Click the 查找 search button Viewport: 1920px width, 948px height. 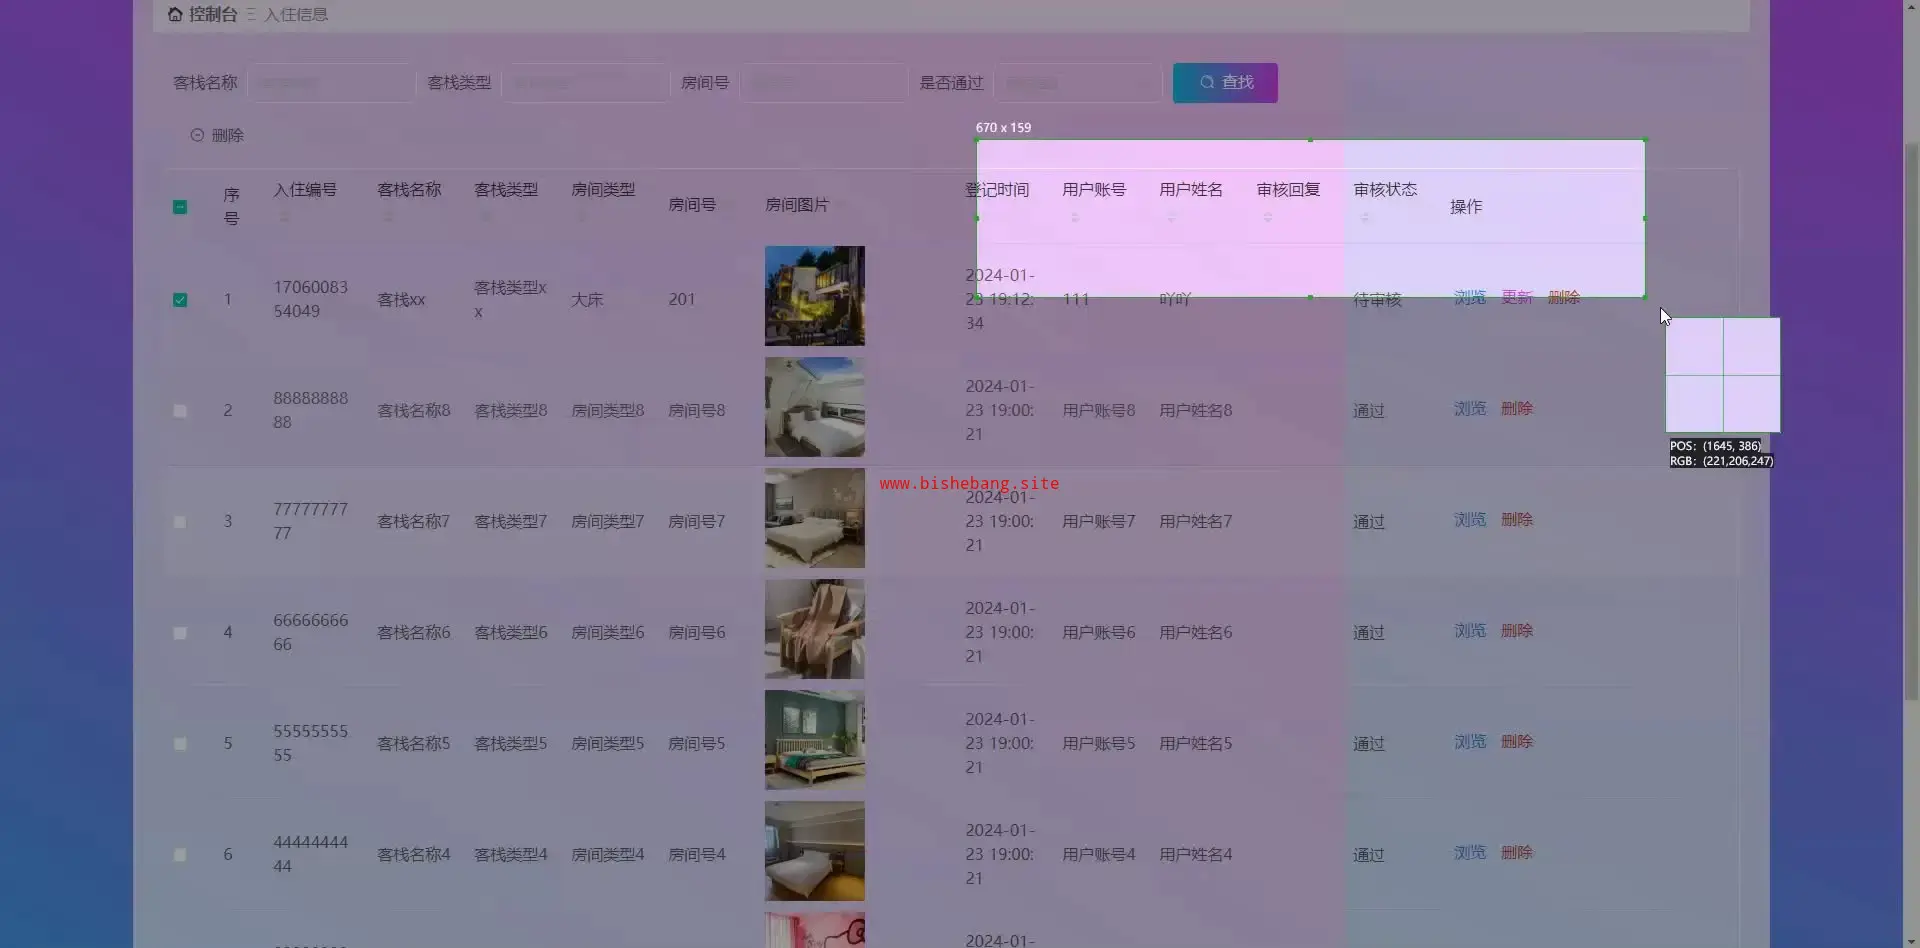[x=1225, y=83]
